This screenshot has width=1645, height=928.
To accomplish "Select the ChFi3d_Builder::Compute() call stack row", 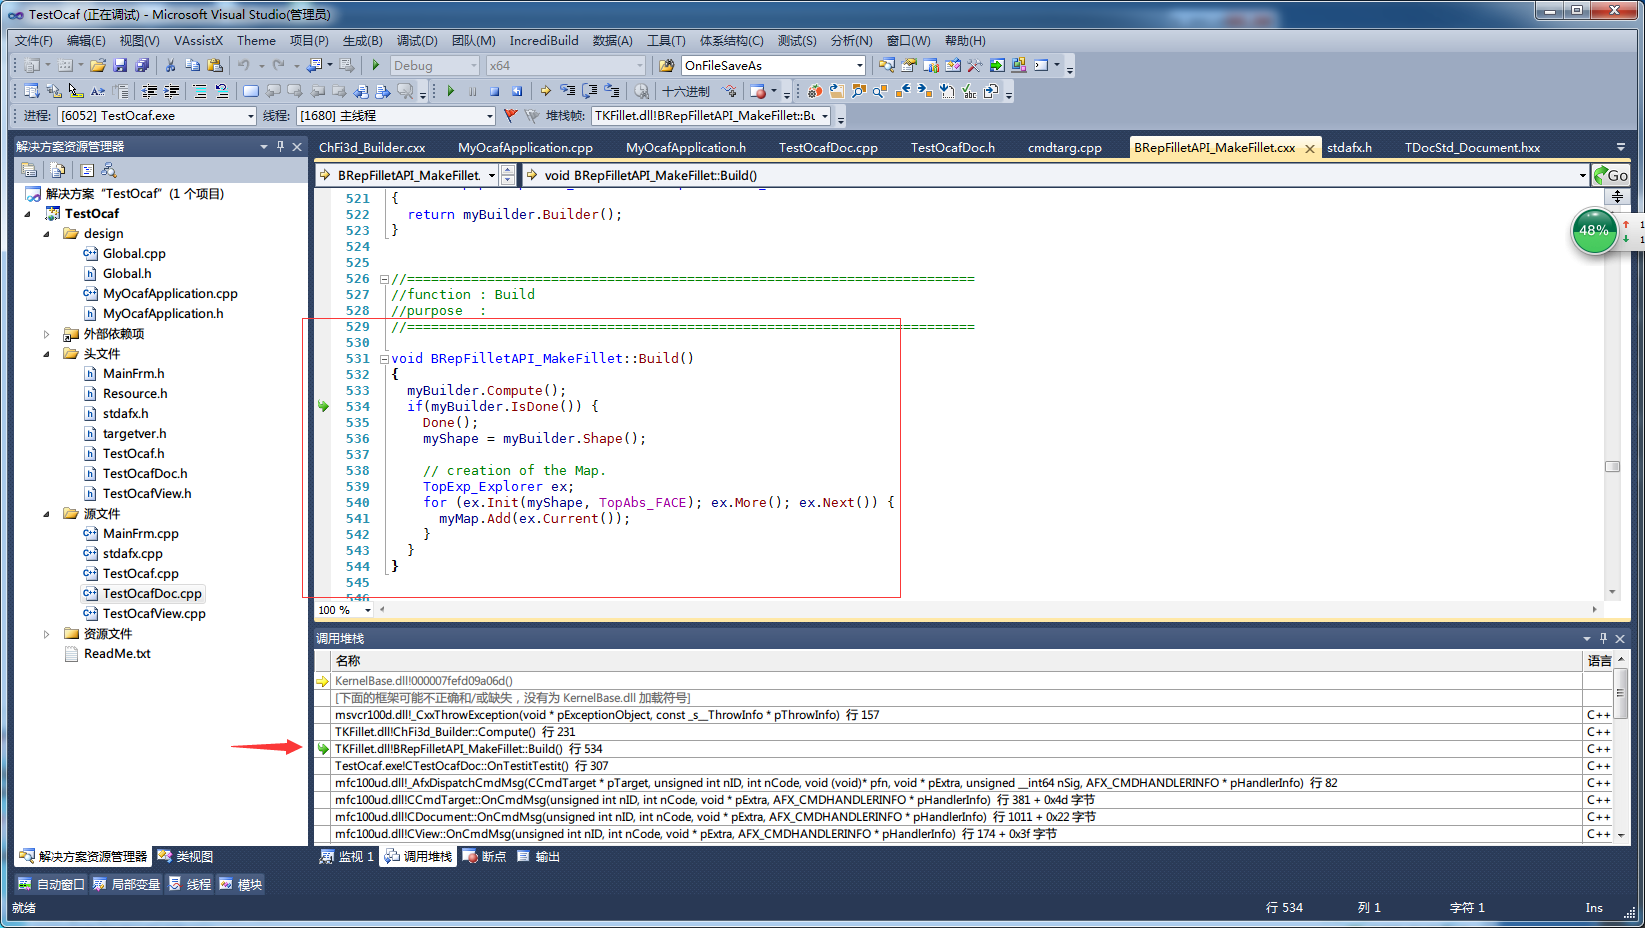I will click(455, 732).
